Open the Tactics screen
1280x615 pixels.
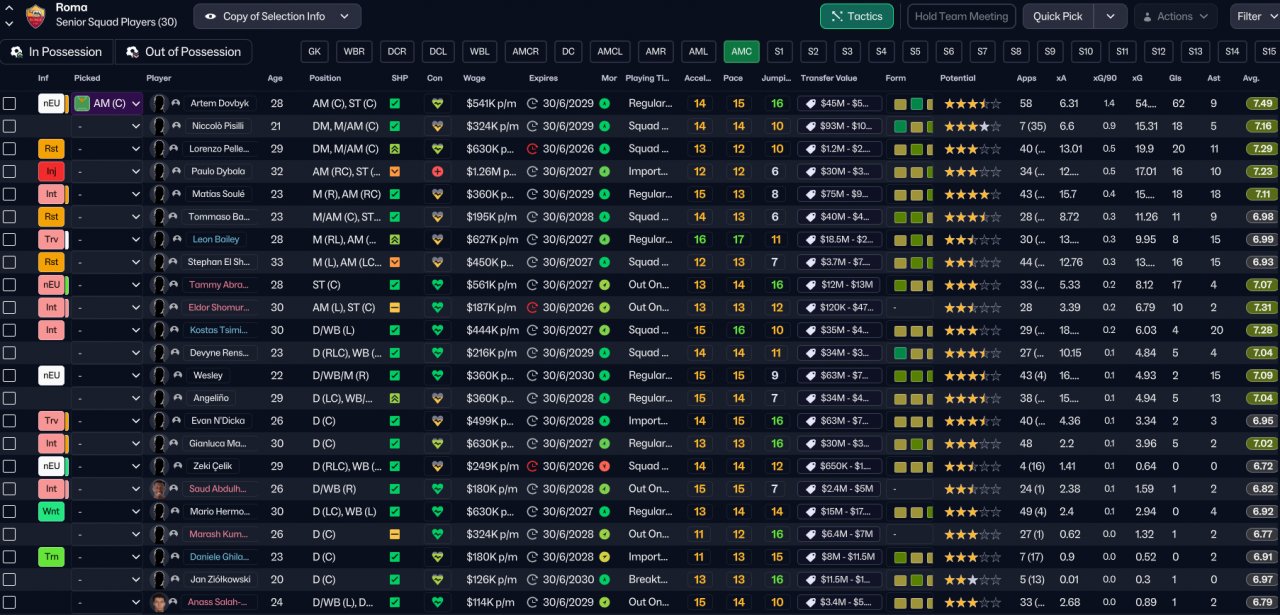[x=857, y=16]
